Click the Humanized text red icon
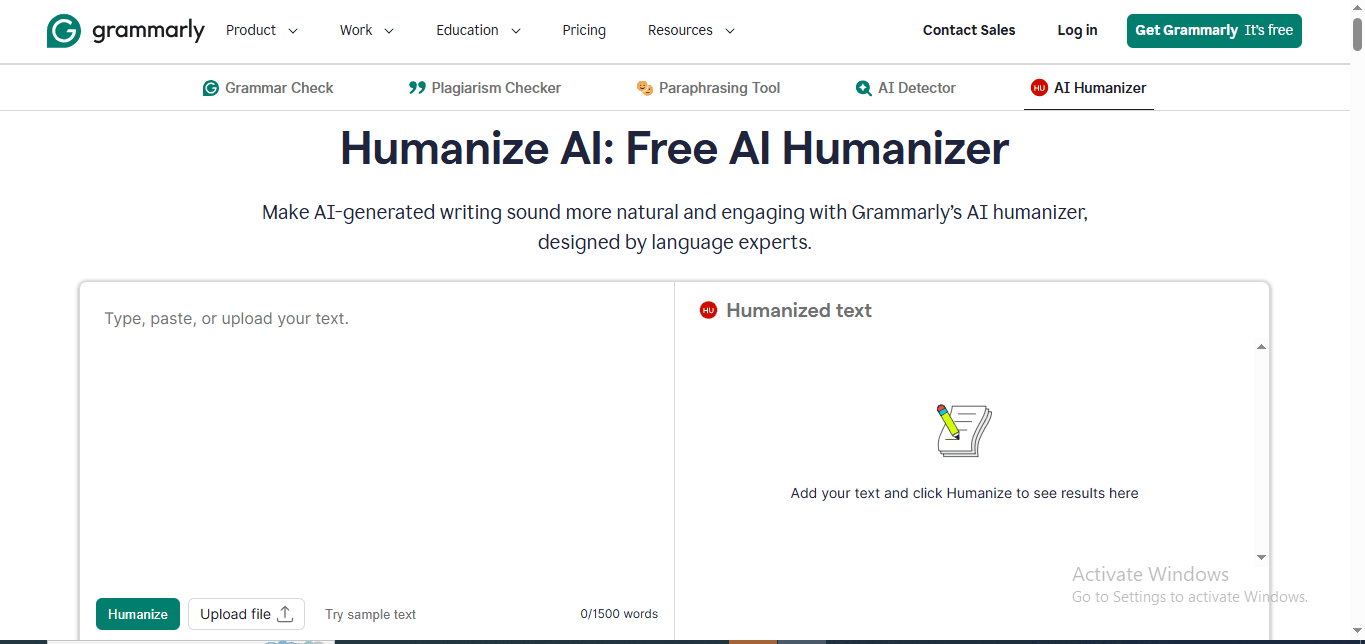 tap(708, 311)
